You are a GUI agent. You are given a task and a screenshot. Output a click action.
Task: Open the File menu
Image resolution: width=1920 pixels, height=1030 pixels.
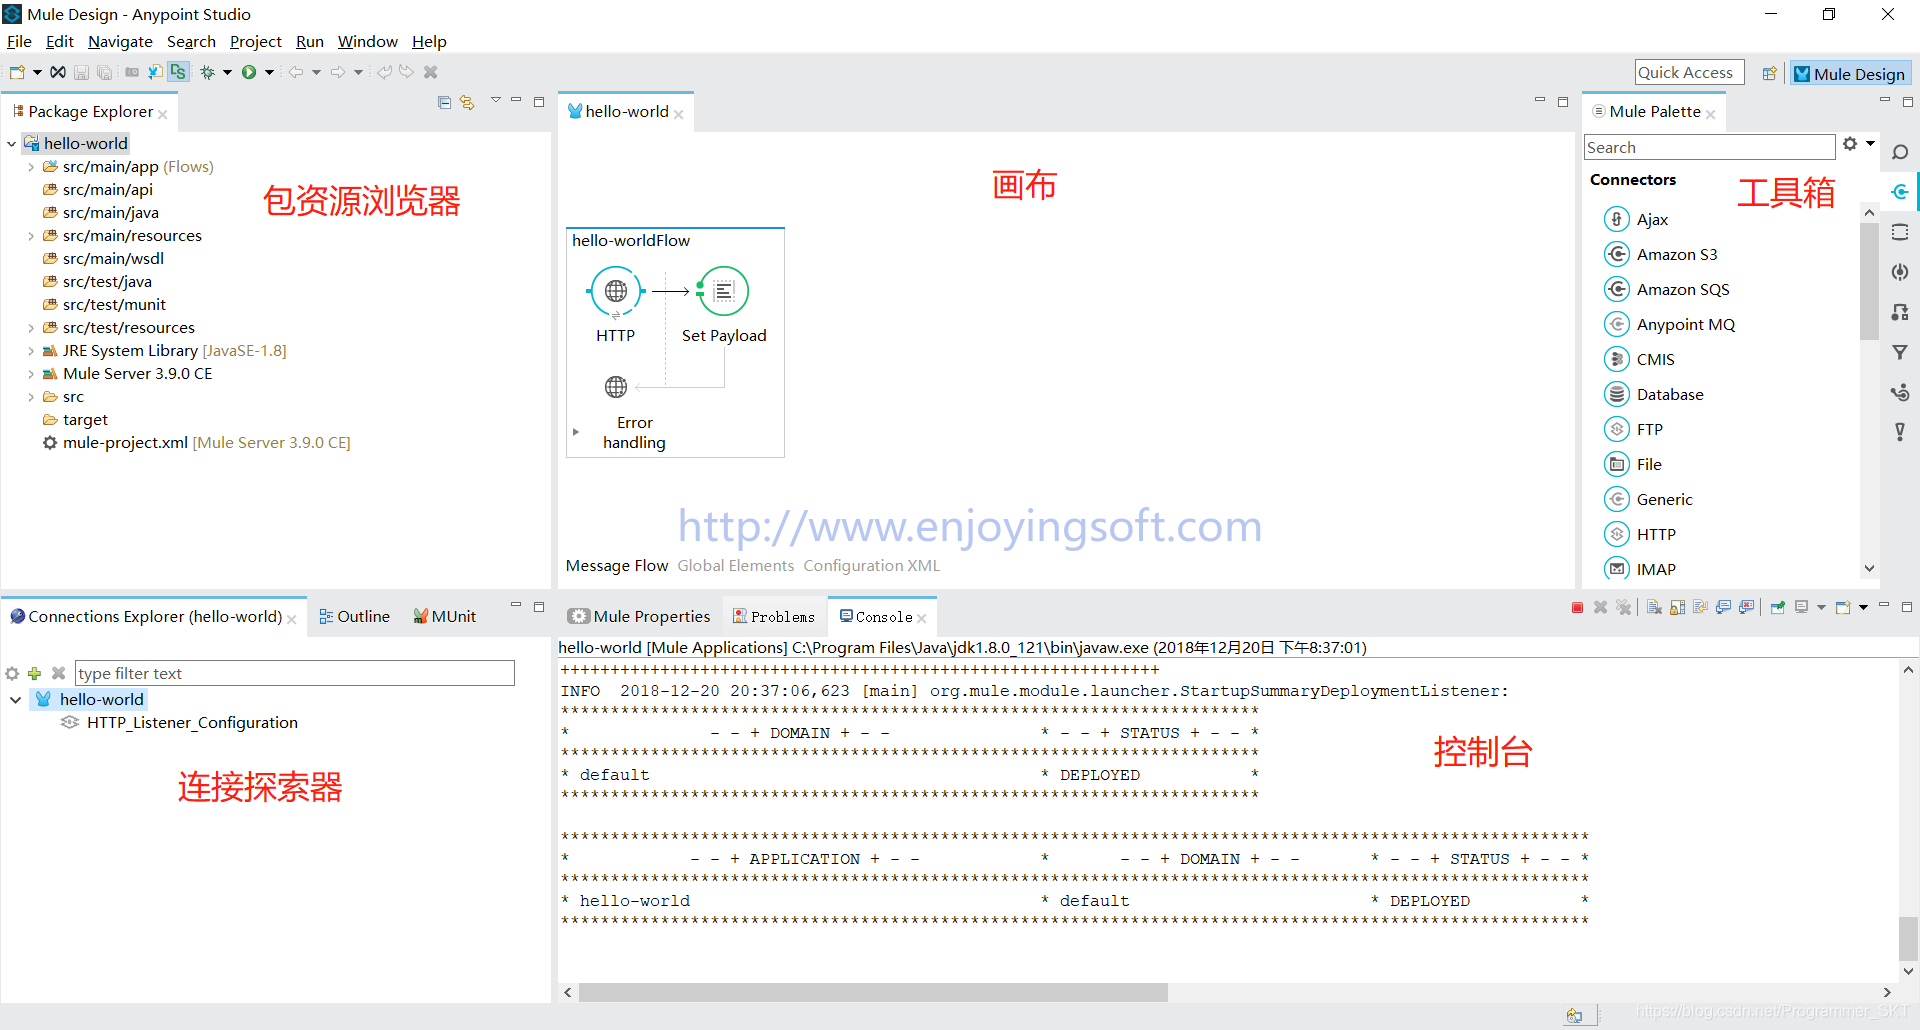(19, 41)
